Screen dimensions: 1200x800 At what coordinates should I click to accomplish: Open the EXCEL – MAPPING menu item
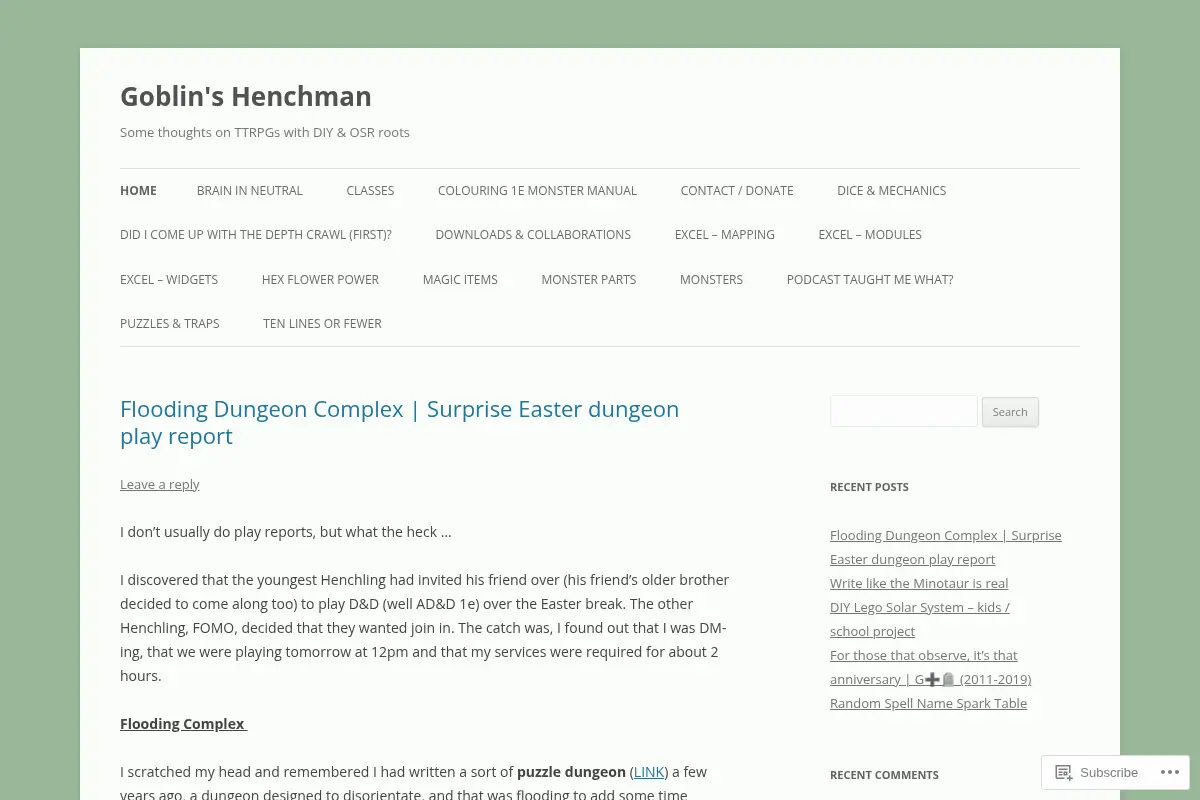point(724,235)
